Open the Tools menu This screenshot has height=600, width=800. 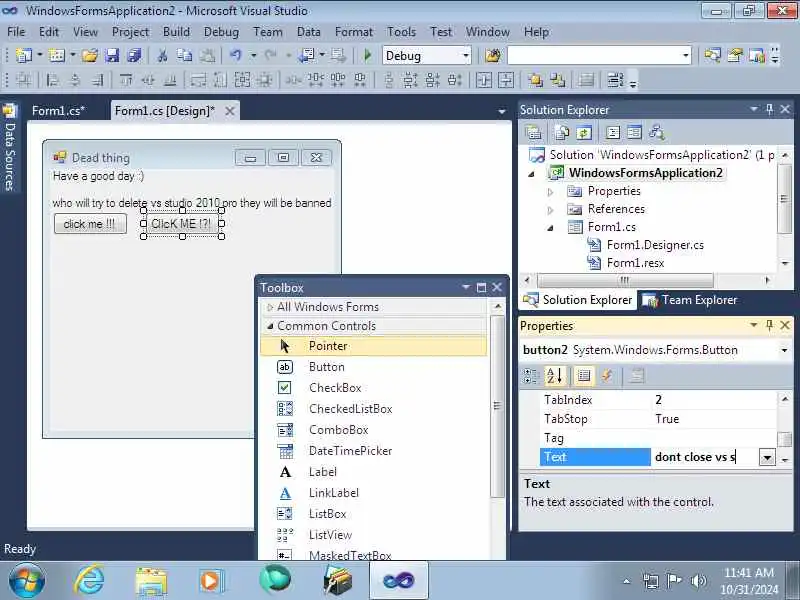click(402, 32)
